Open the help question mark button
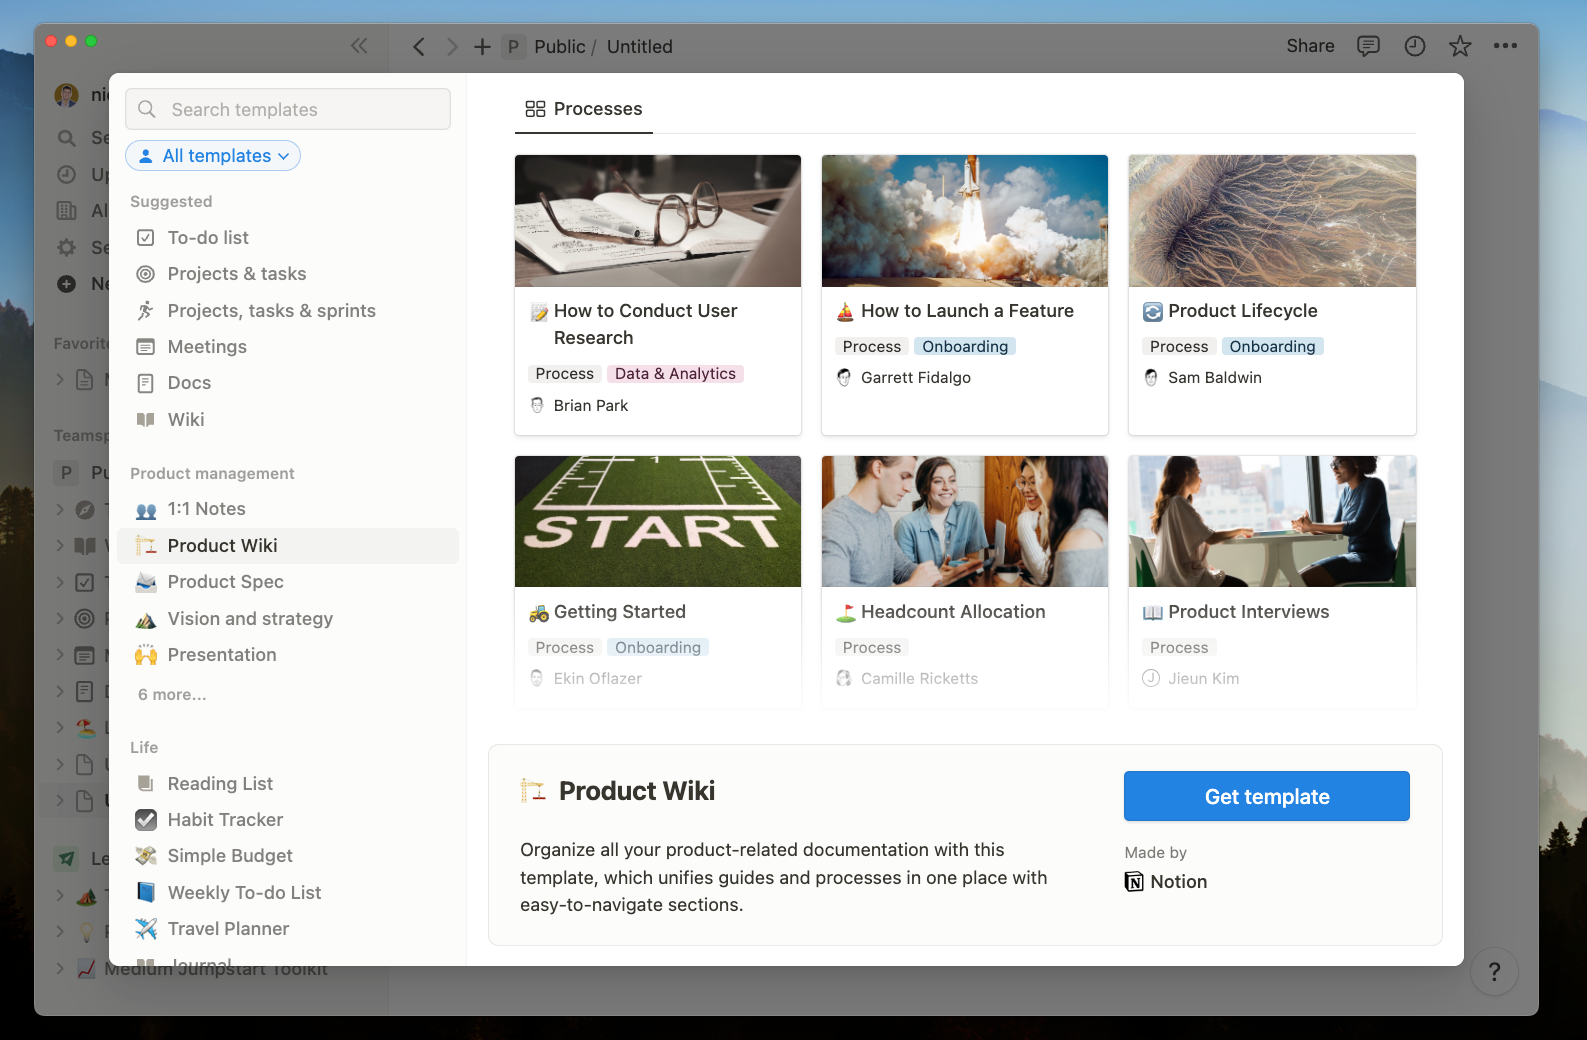The image size is (1587, 1040). pyautogui.click(x=1494, y=971)
